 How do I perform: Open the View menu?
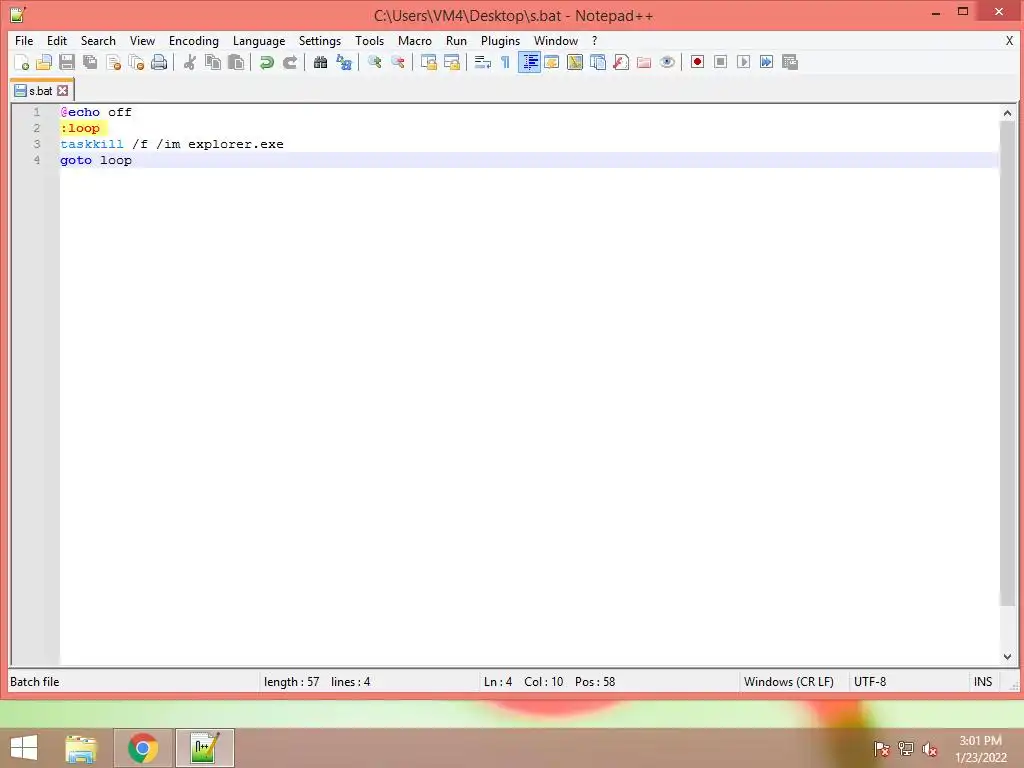[x=142, y=40]
